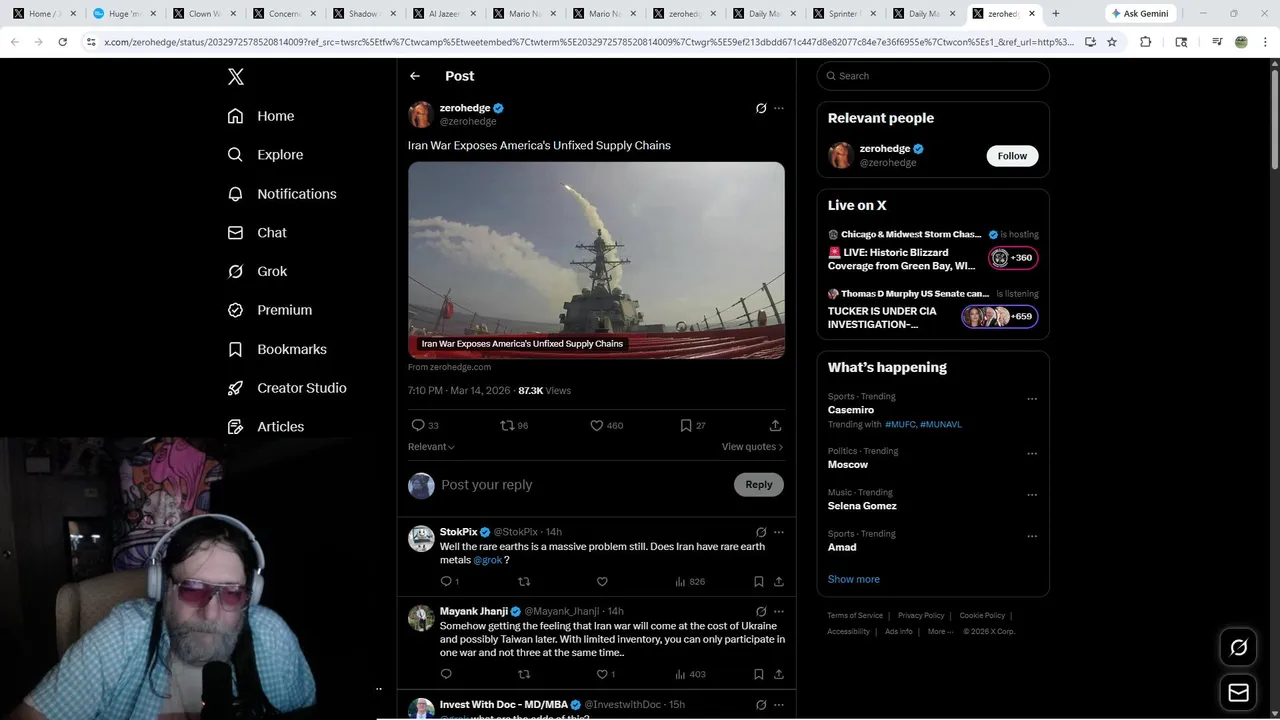Open the floating messages envelope button
1280x720 pixels.
[x=1239, y=692]
